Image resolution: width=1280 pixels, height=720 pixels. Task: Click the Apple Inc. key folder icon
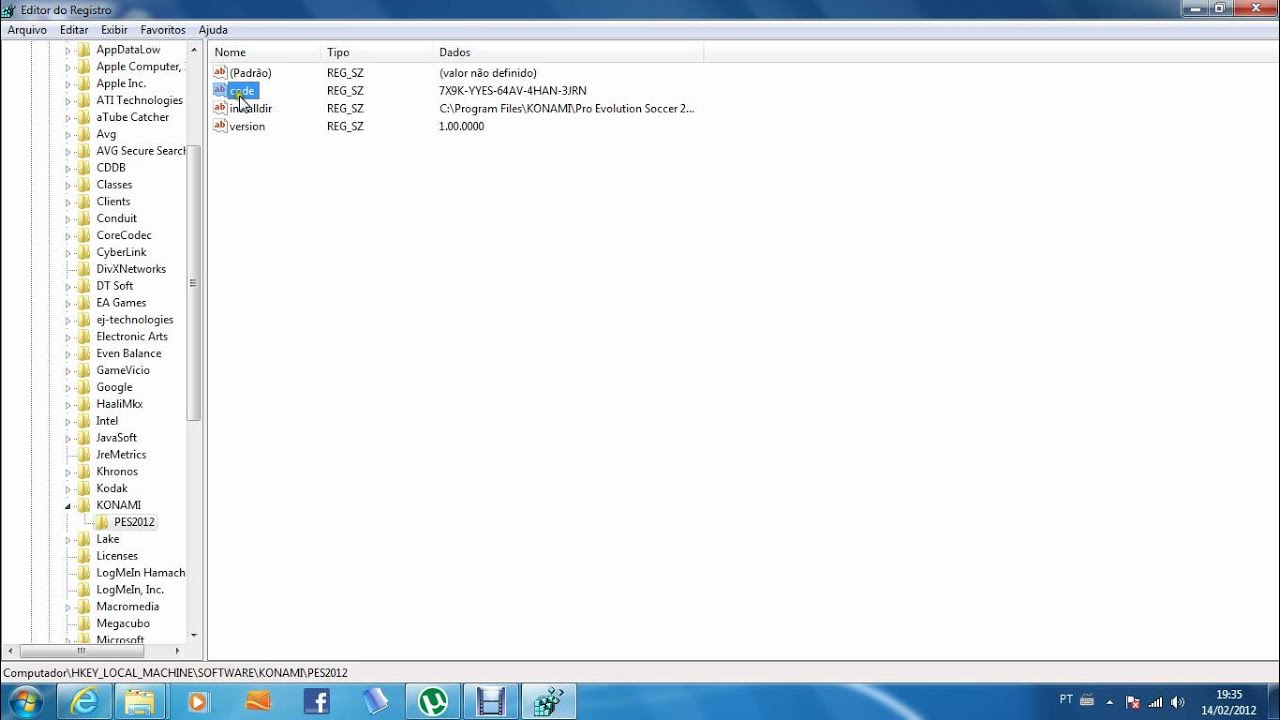(84, 84)
